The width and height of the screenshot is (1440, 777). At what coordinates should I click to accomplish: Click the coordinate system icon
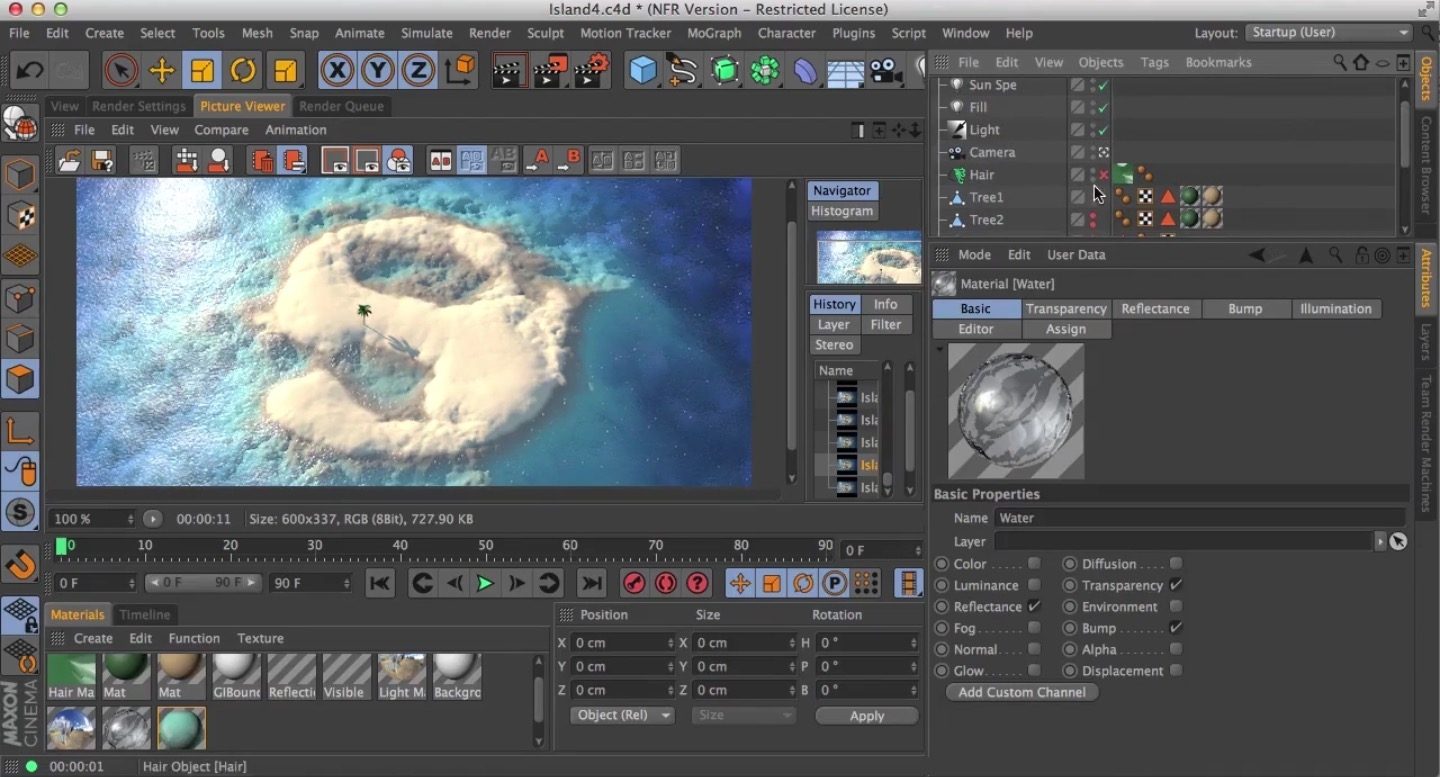coord(460,70)
